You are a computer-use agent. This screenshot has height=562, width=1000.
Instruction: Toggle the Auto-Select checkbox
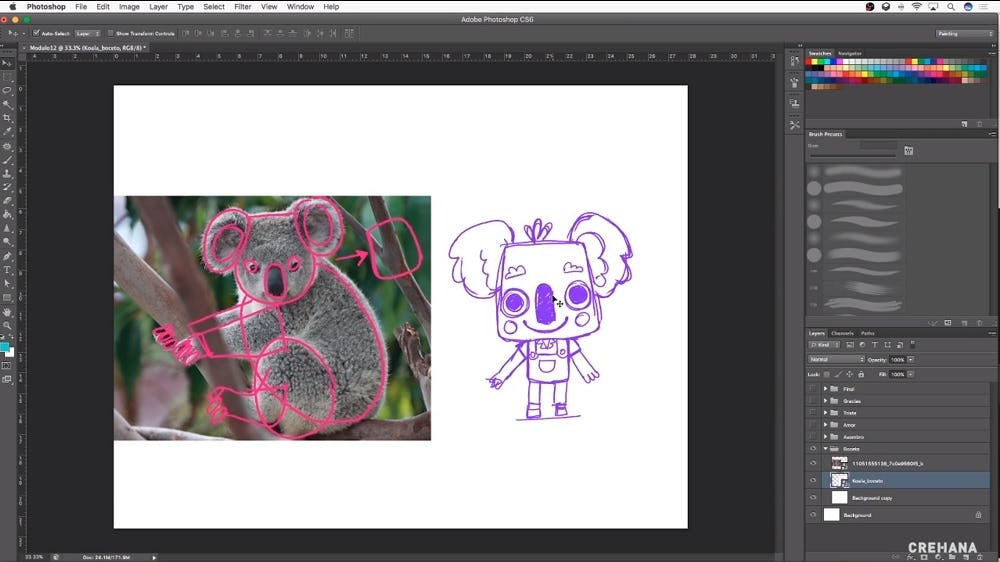coord(36,33)
